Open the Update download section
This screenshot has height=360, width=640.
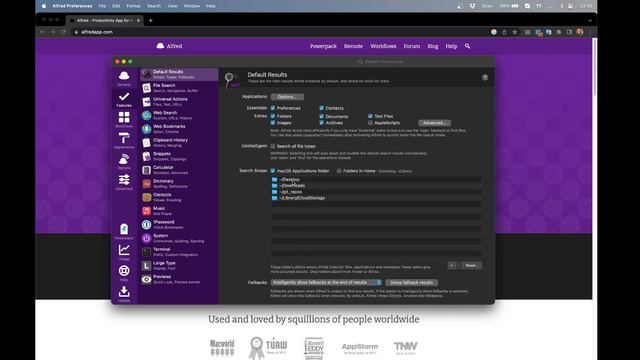click(124, 294)
